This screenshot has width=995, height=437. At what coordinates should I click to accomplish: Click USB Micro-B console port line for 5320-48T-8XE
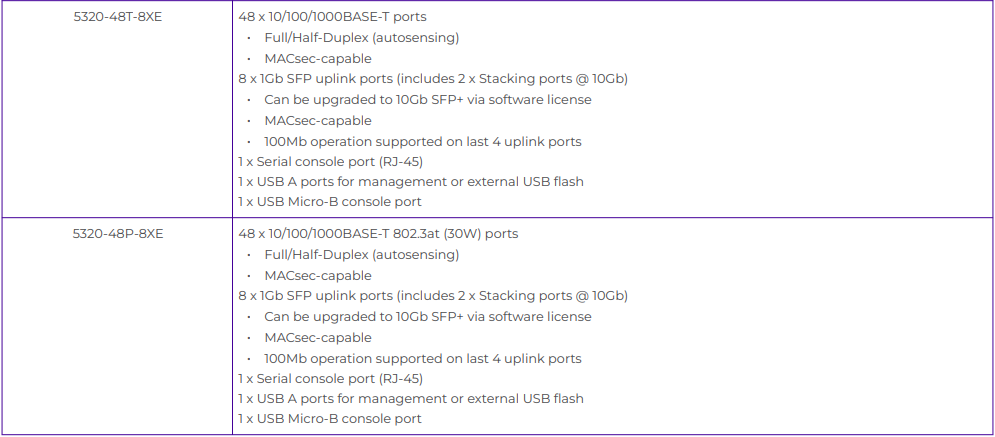click(x=329, y=202)
